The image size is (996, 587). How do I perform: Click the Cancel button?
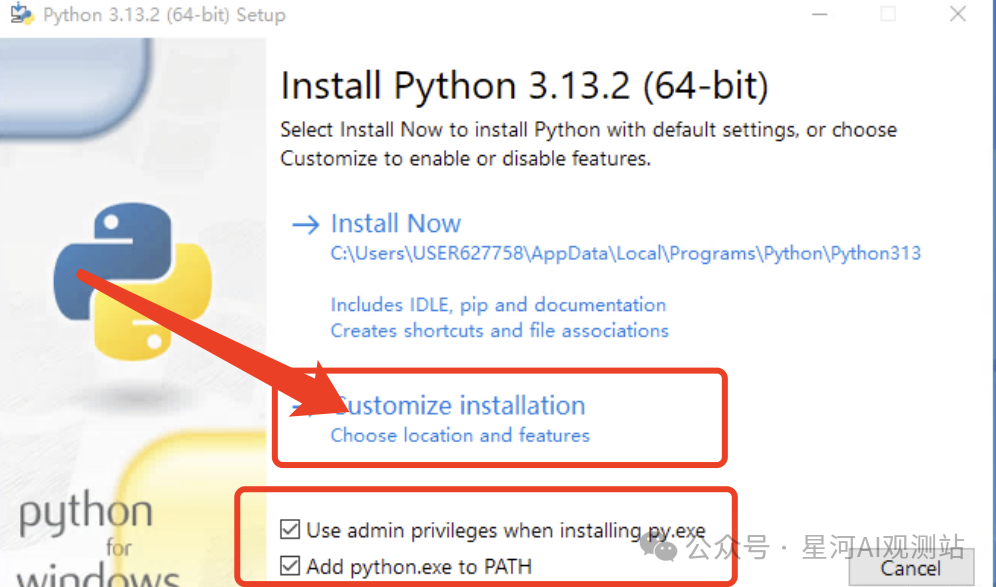click(911, 568)
